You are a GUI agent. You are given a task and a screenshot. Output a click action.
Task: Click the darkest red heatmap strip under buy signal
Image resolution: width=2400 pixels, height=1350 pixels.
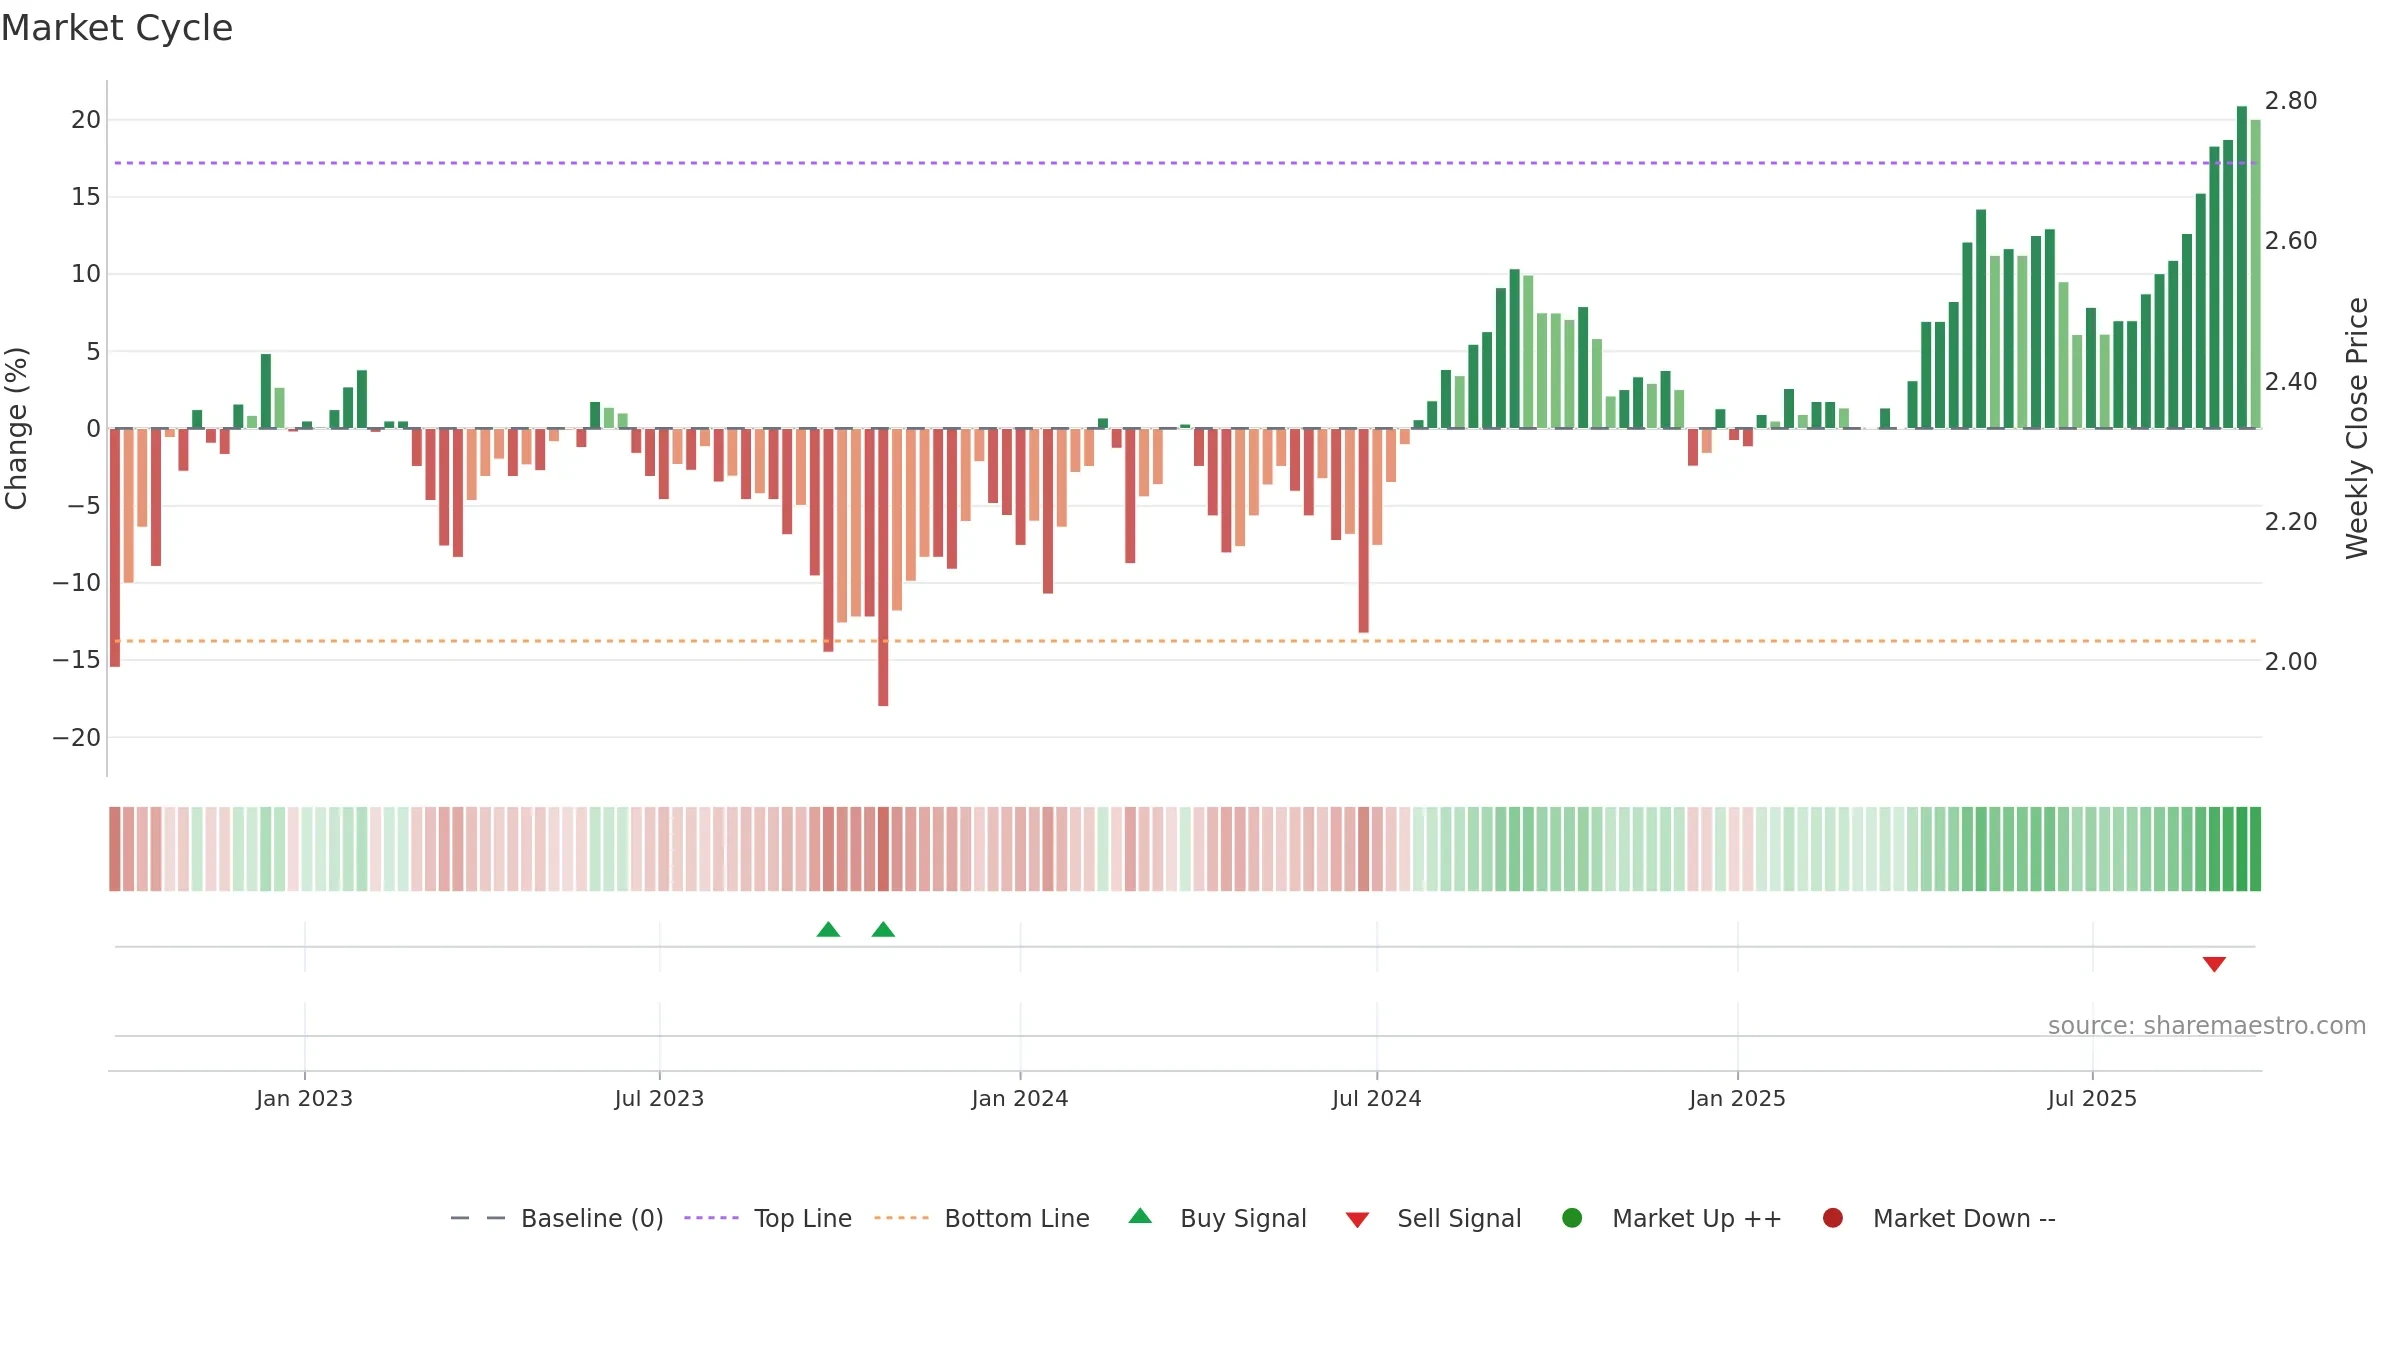point(883,849)
